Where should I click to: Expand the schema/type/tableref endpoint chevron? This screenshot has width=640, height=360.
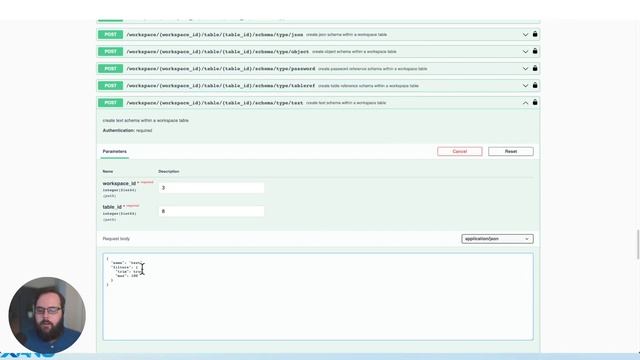click(525, 86)
